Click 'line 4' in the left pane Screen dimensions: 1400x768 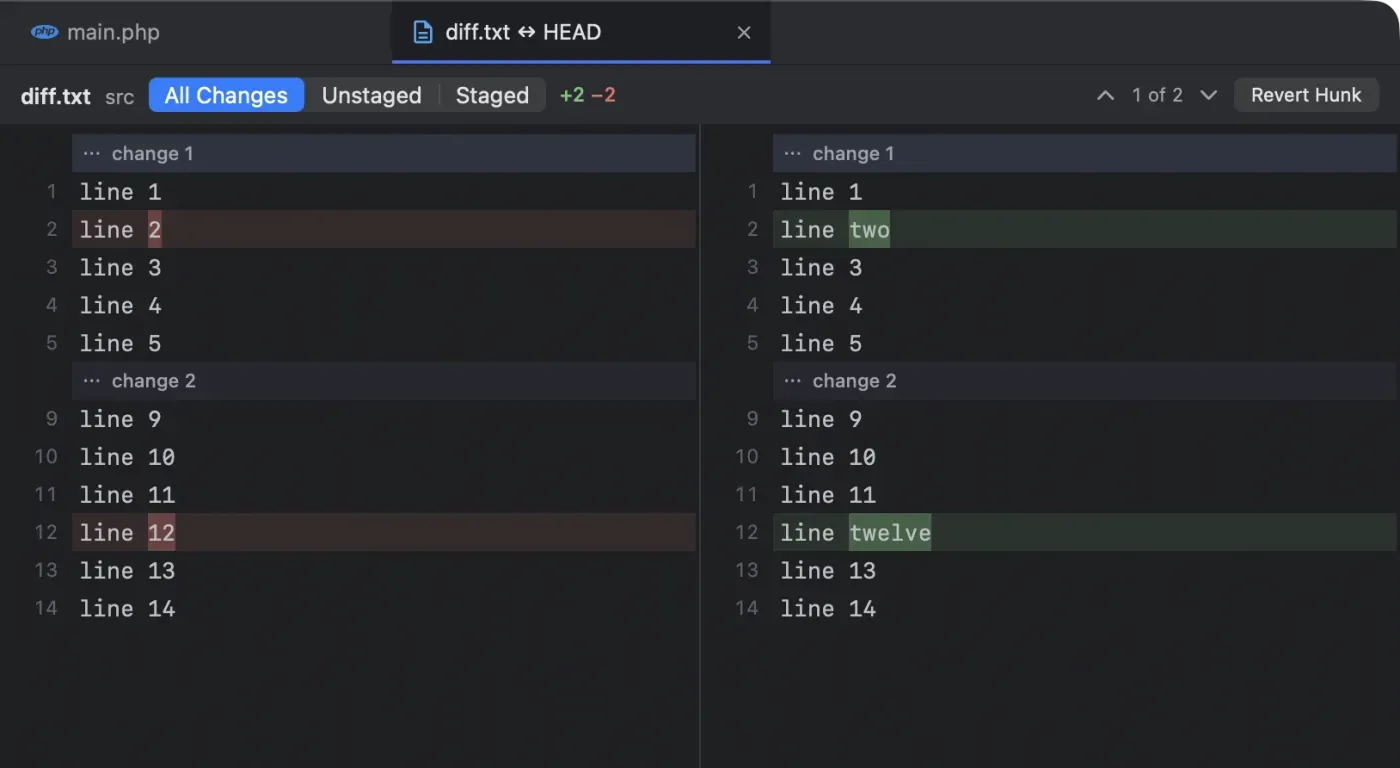click(120, 306)
